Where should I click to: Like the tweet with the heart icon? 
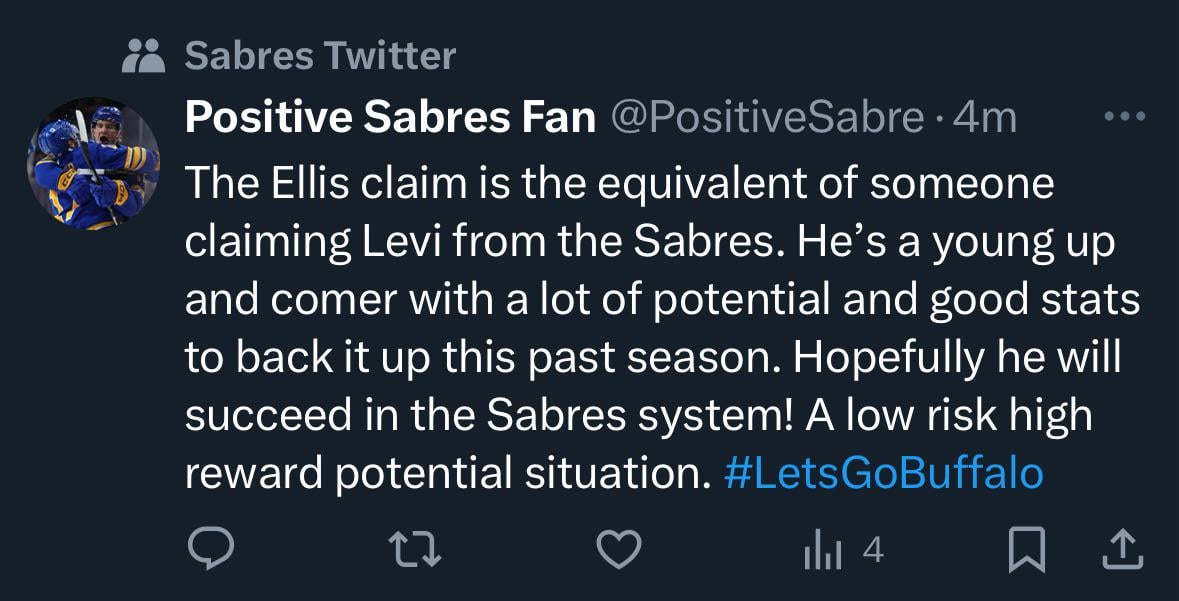[x=618, y=549]
